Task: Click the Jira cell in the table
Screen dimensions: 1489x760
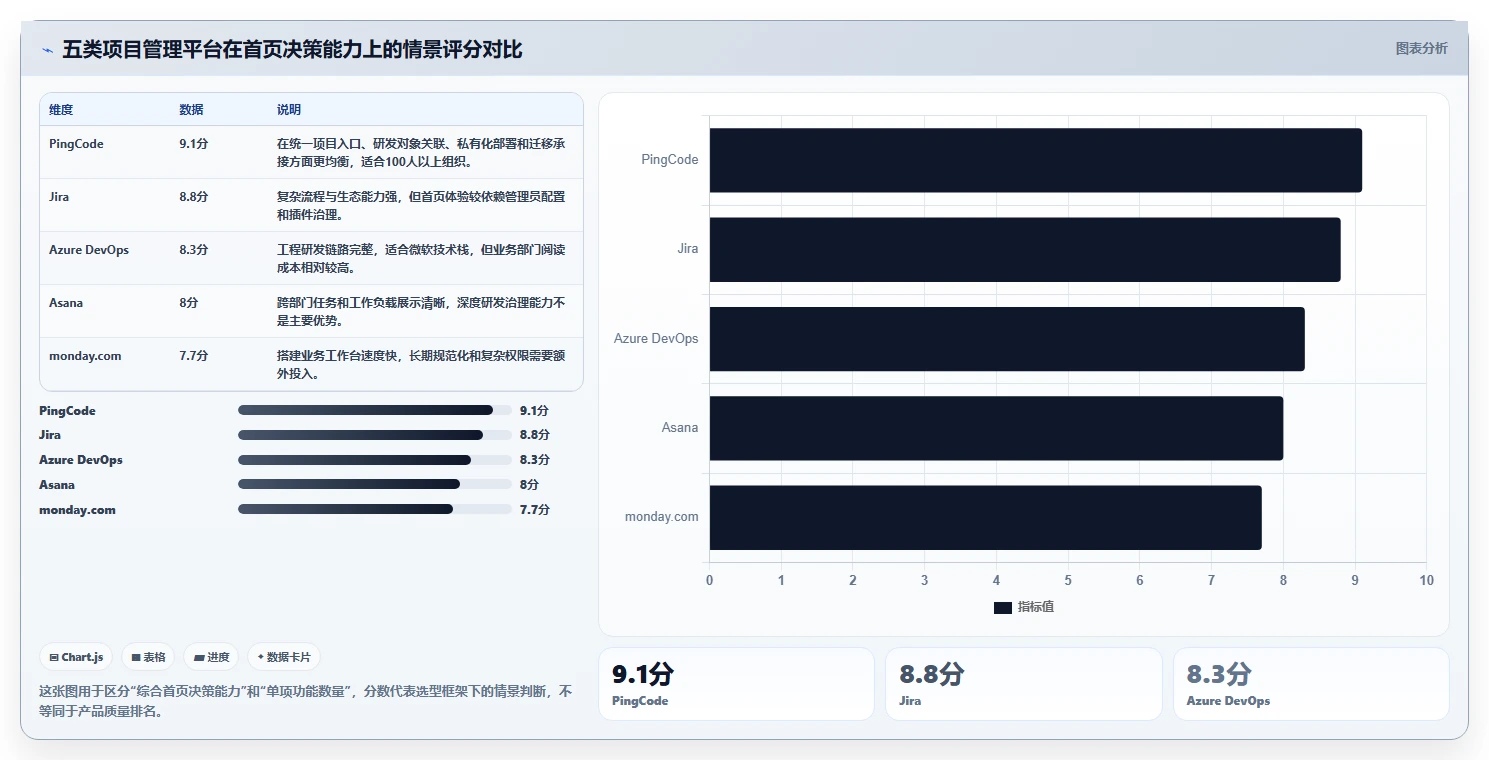Action: click(x=59, y=197)
